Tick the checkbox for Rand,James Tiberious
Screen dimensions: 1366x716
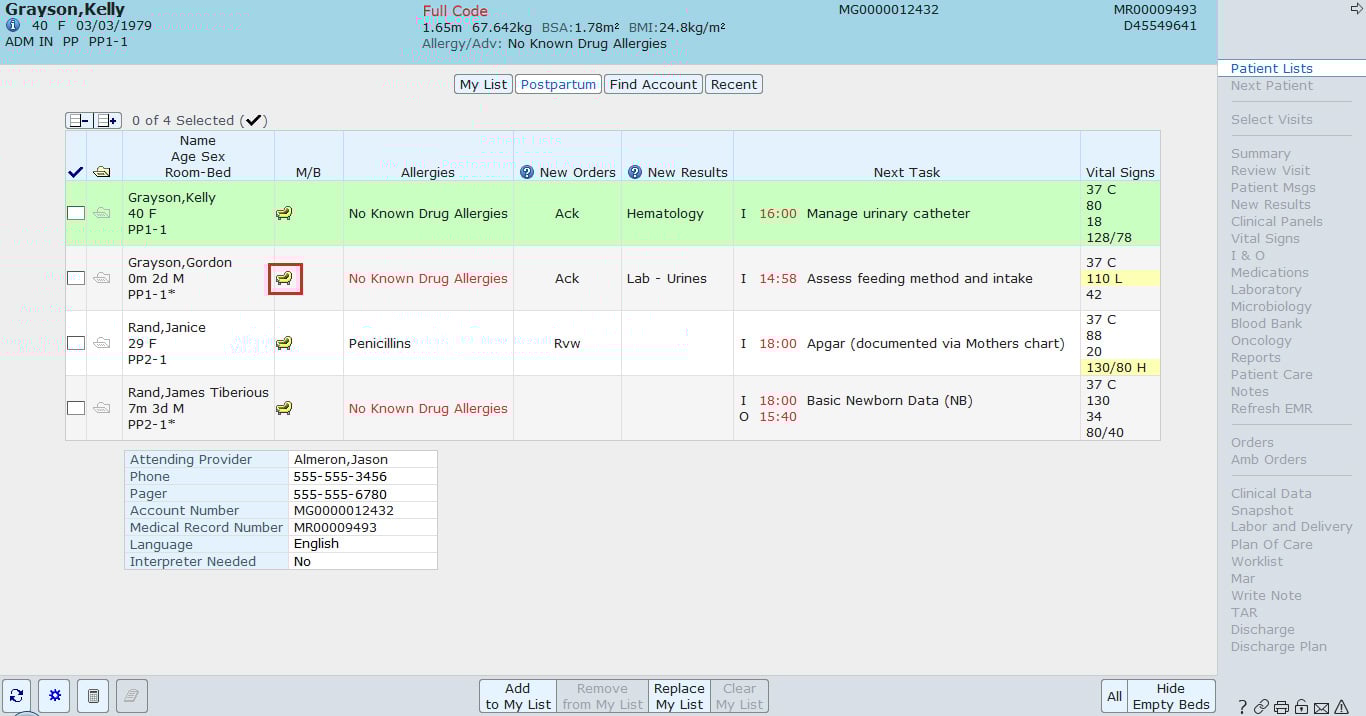click(x=76, y=408)
